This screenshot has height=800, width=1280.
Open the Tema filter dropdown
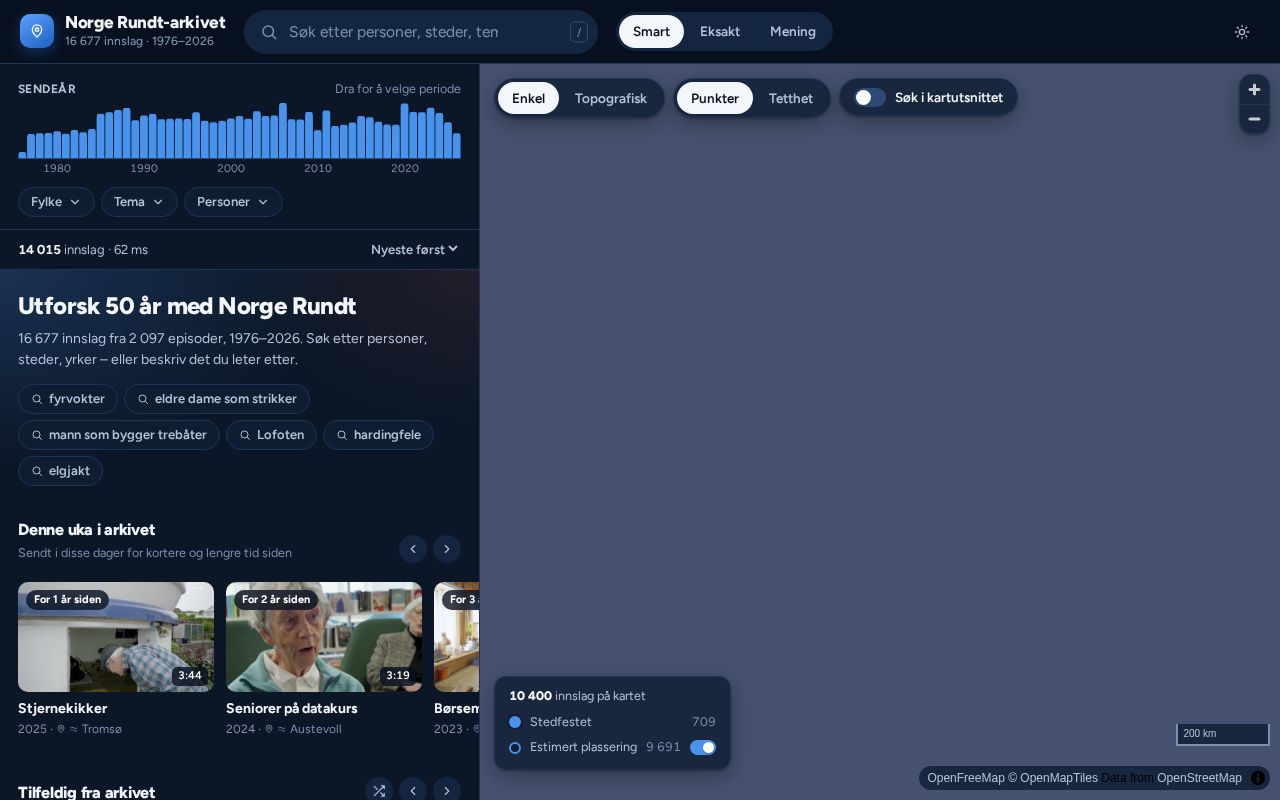click(x=139, y=202)
